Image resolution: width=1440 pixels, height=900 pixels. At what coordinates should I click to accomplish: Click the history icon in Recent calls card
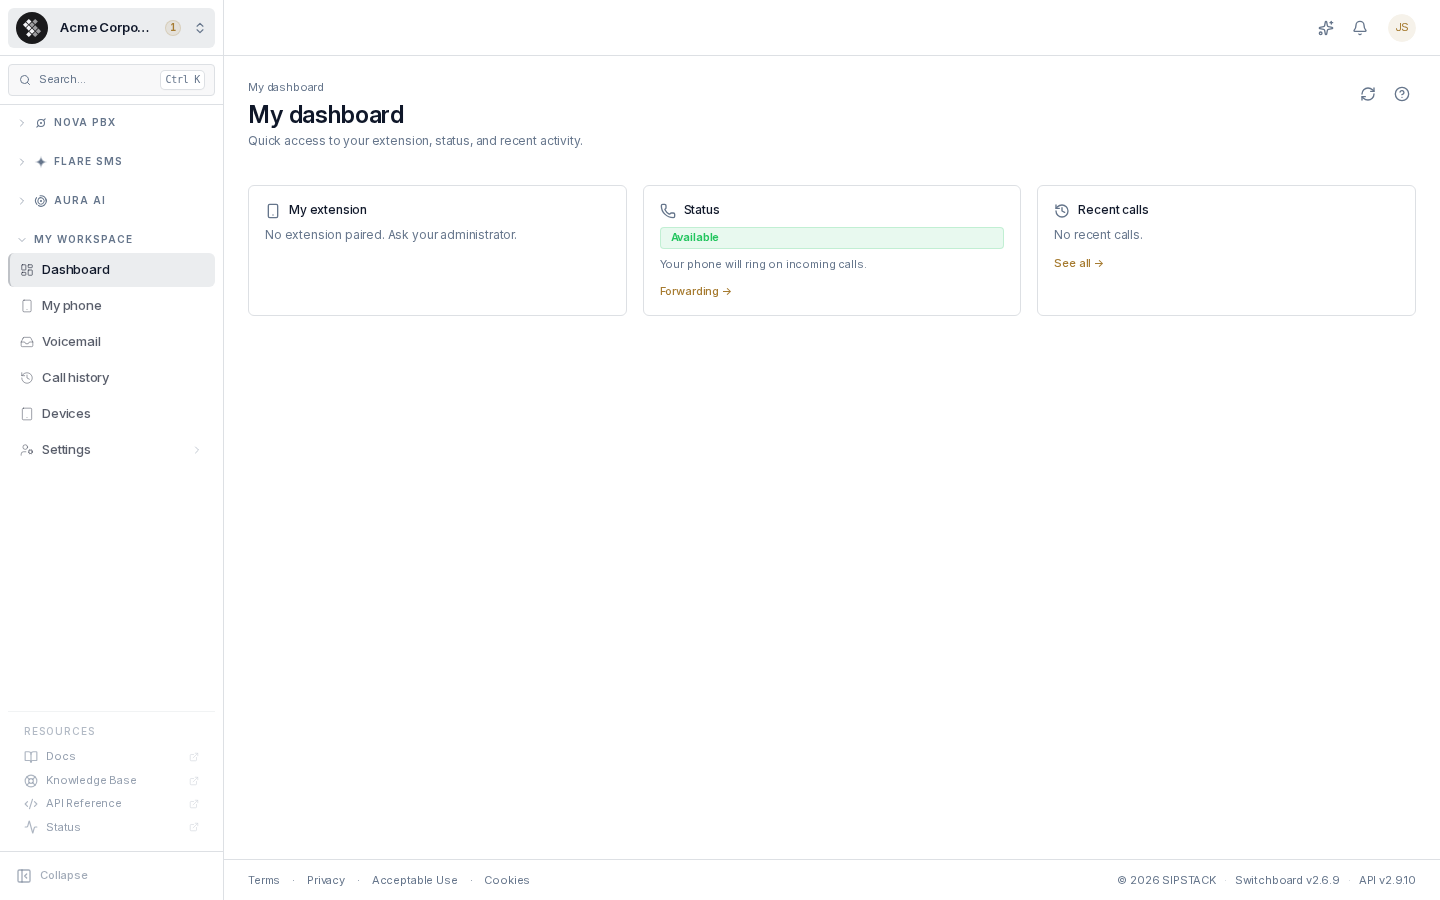pos(1062,211)
